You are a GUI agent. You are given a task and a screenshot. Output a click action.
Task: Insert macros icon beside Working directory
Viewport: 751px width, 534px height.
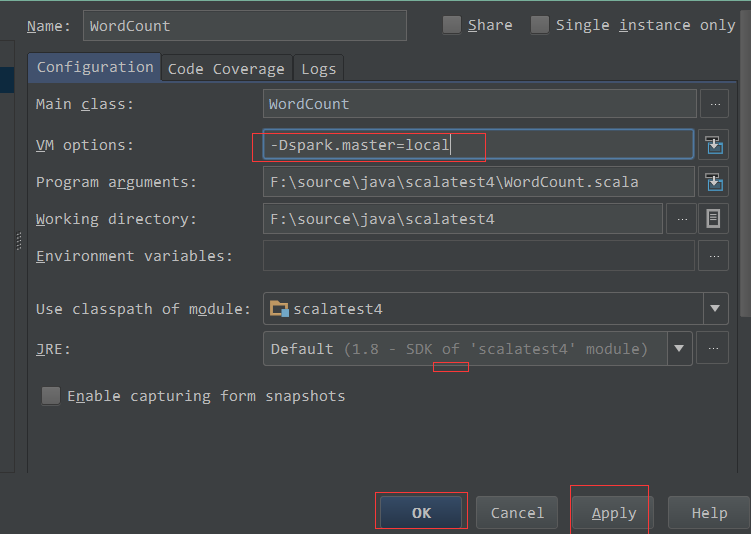(x=714, y=218)
